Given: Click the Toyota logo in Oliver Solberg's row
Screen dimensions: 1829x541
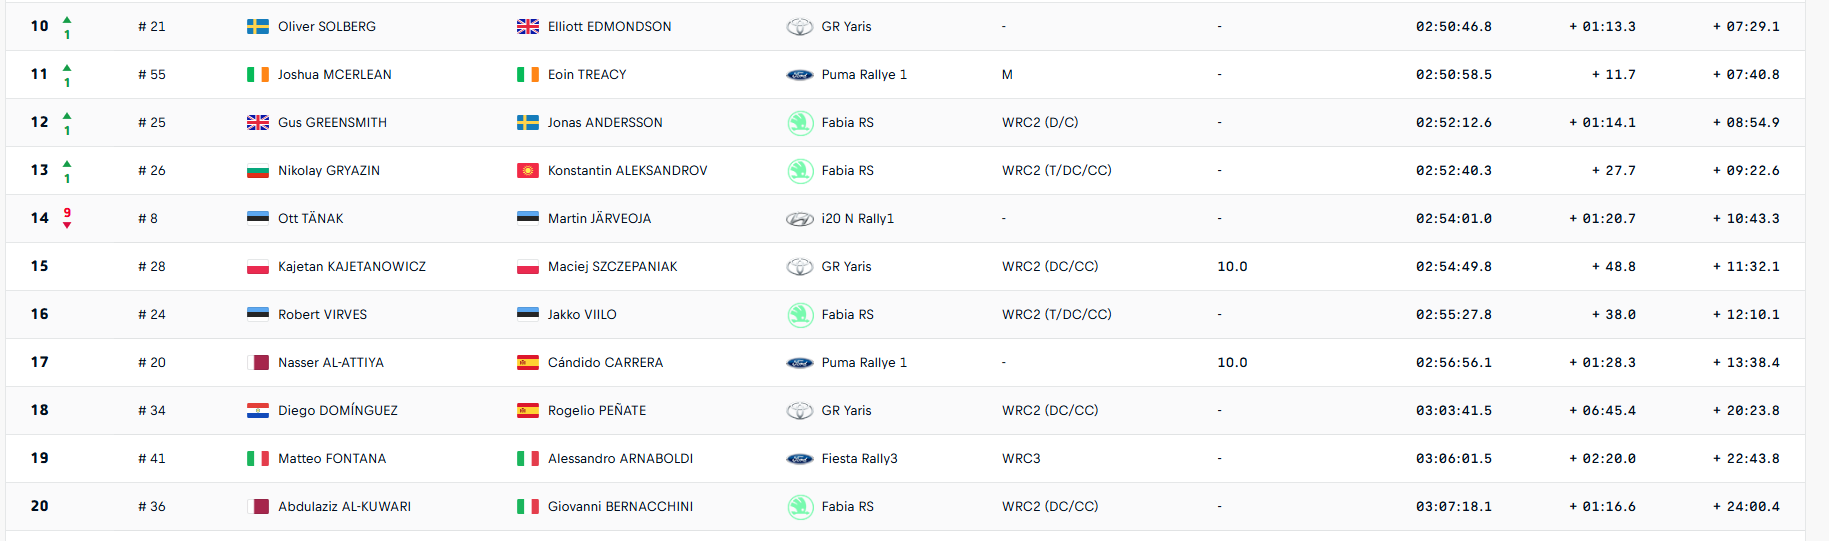Looking at the screenshot, I should pos(799,27).
